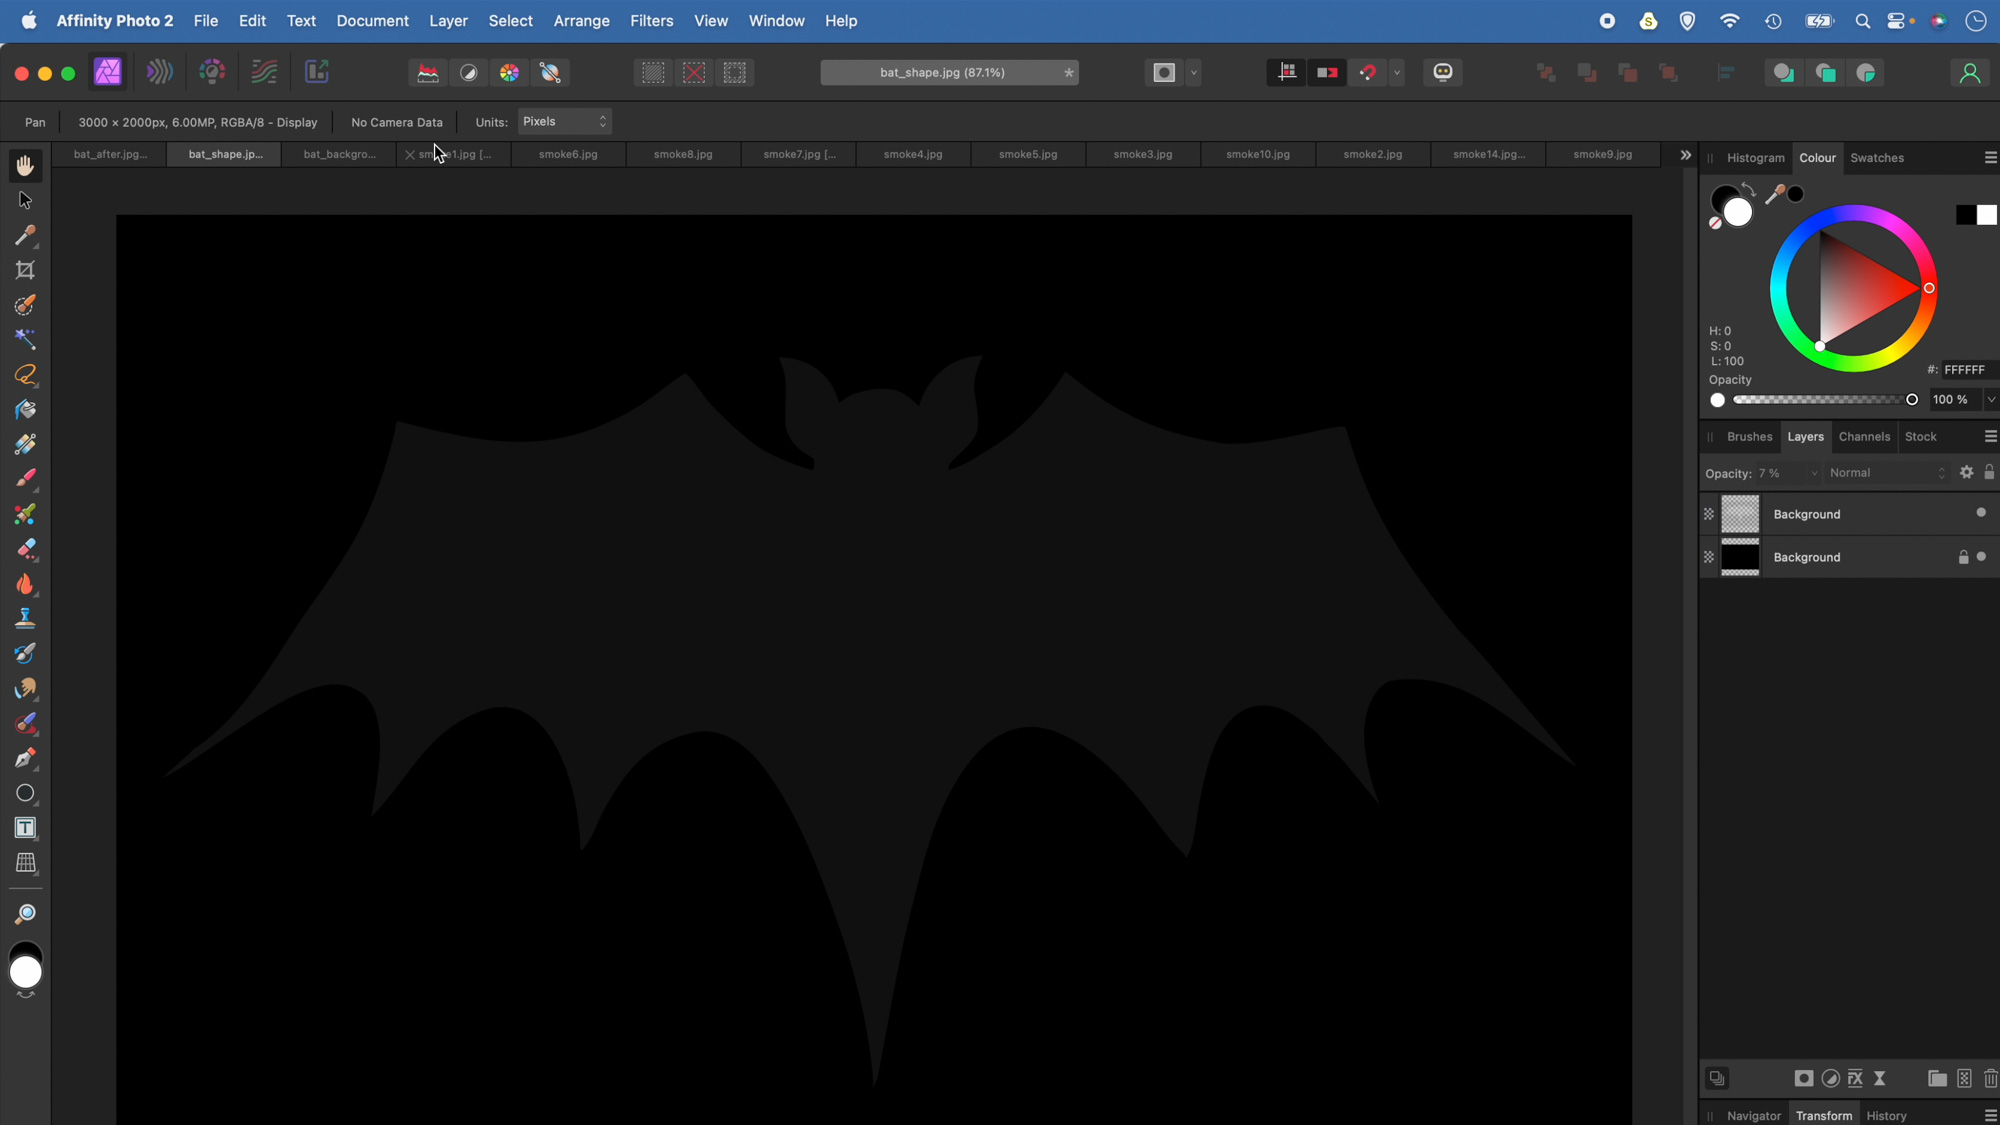The width and height of the screenshot is (2000, 1125).
Task: Select the Flood Fill tool
Action: tap(25, 410)
